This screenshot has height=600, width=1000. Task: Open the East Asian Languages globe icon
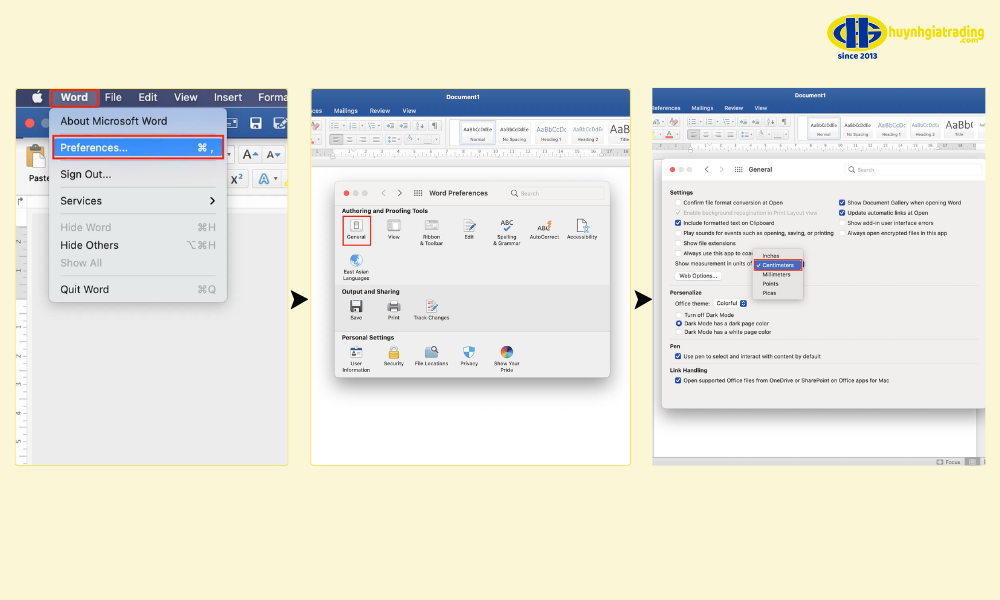click(356, 262)
